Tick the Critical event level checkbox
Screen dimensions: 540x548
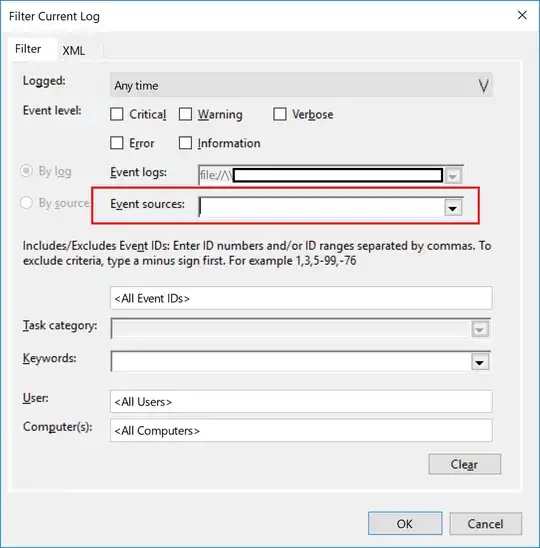[117, 114]
